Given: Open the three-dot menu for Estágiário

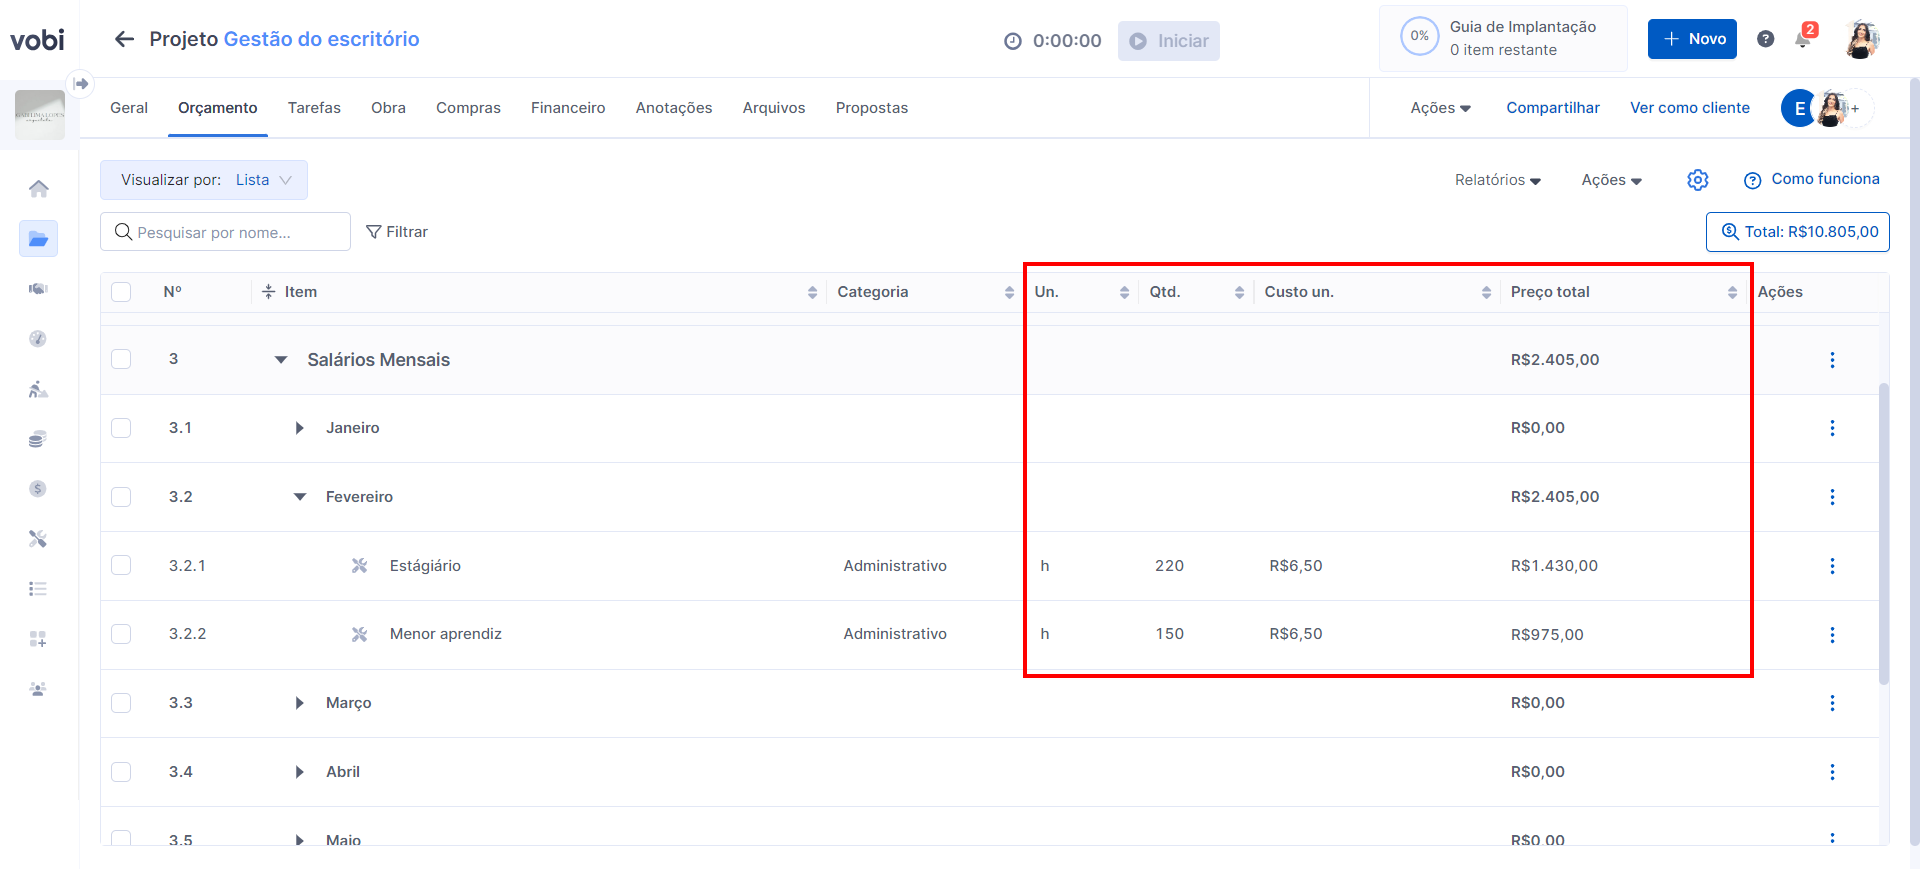Looking at the screenshot, I should click(x=1832, y=566).
